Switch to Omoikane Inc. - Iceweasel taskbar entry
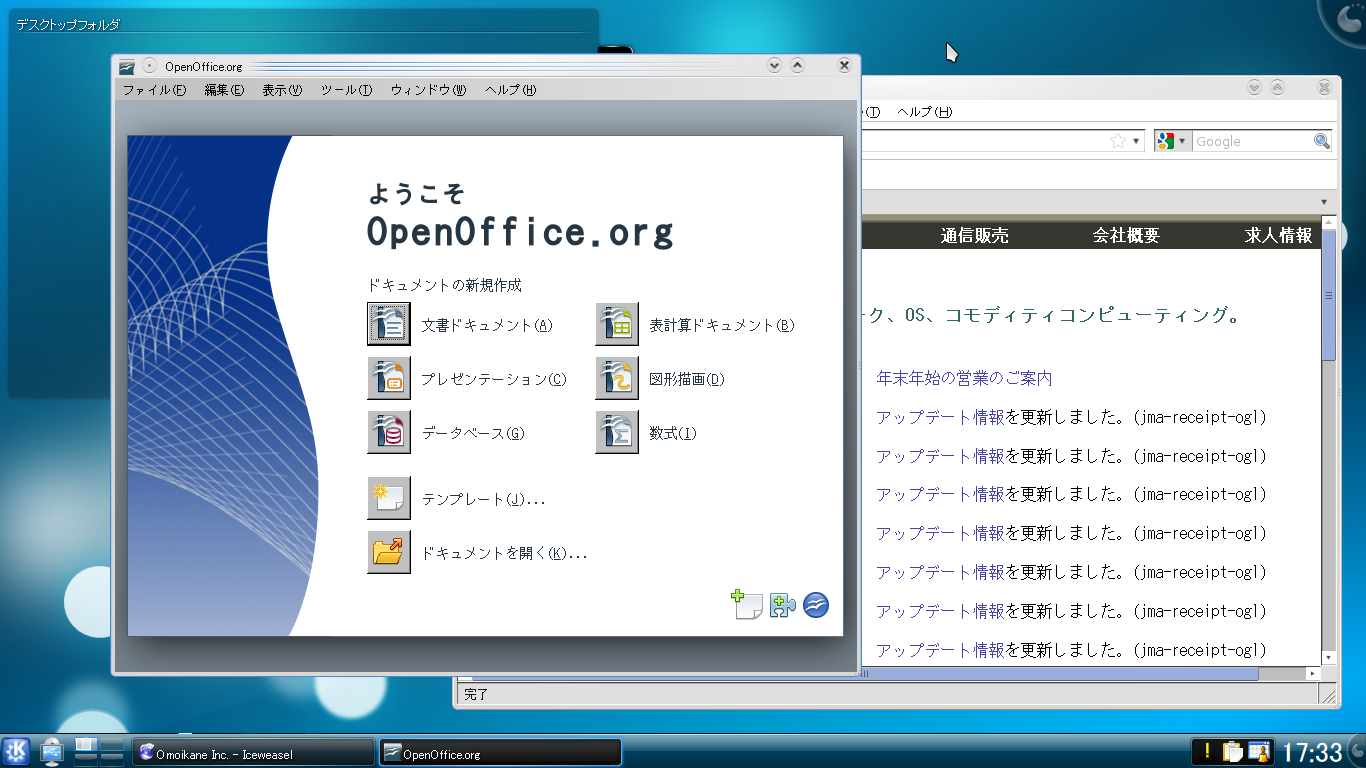Image resolution: width=1366 pixels, height=768 pixels. 254,753
